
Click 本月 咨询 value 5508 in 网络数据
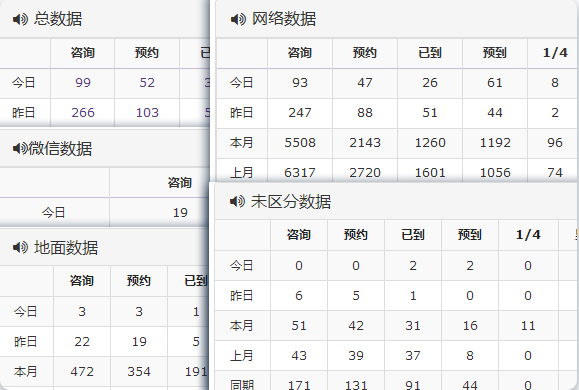coord(300,143)
